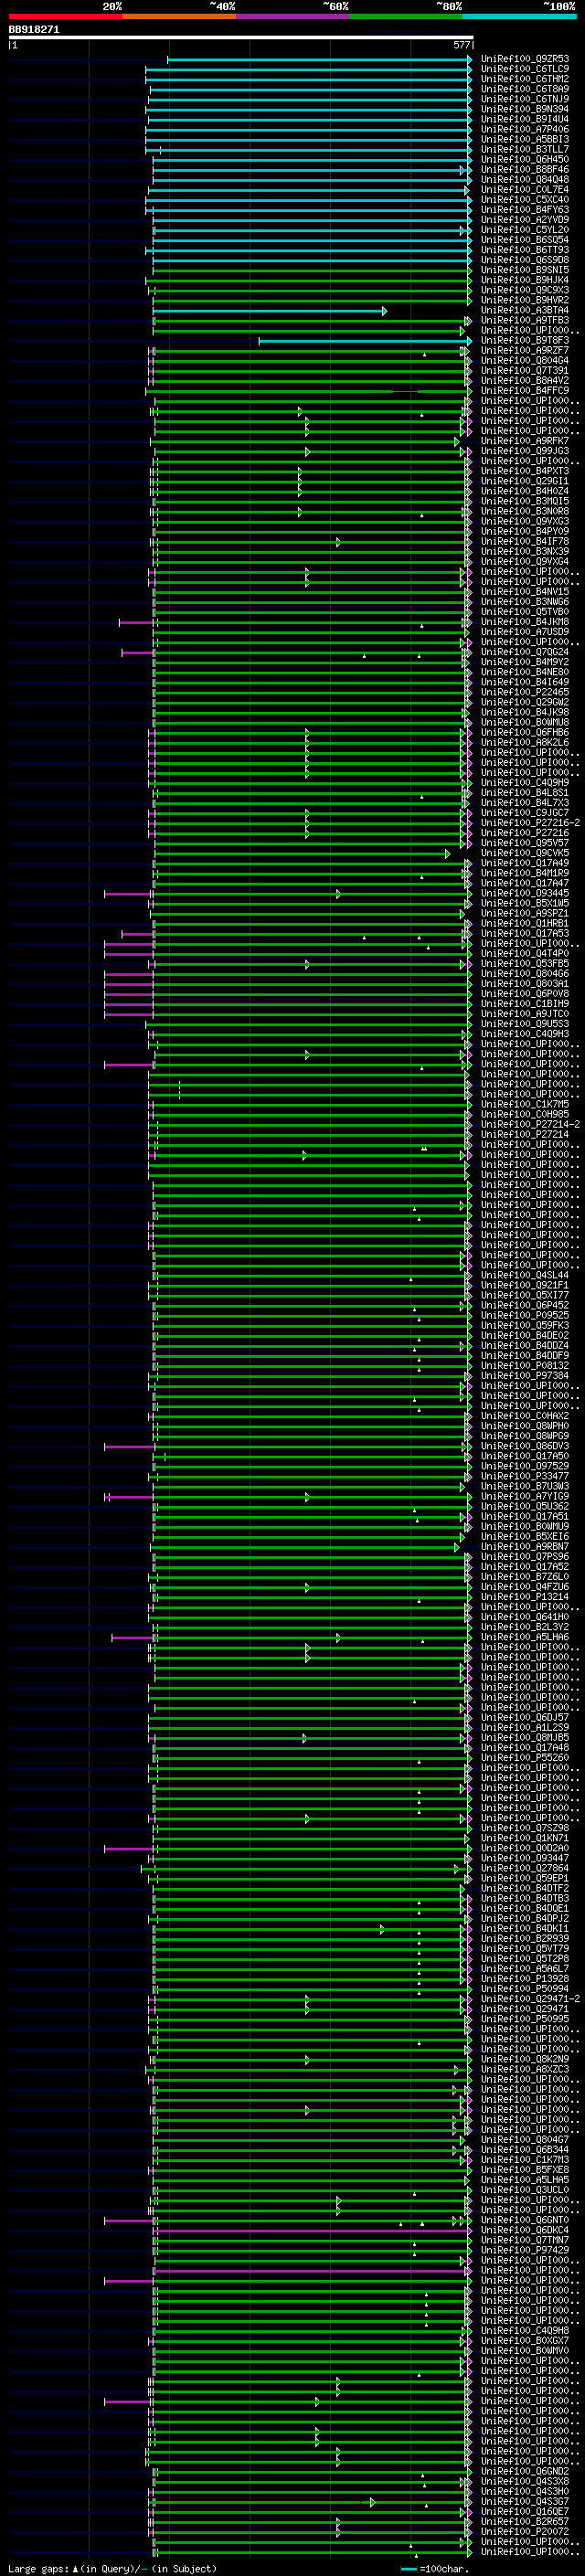Select hit UniRef100_B9I4U4

click(525, 119)
